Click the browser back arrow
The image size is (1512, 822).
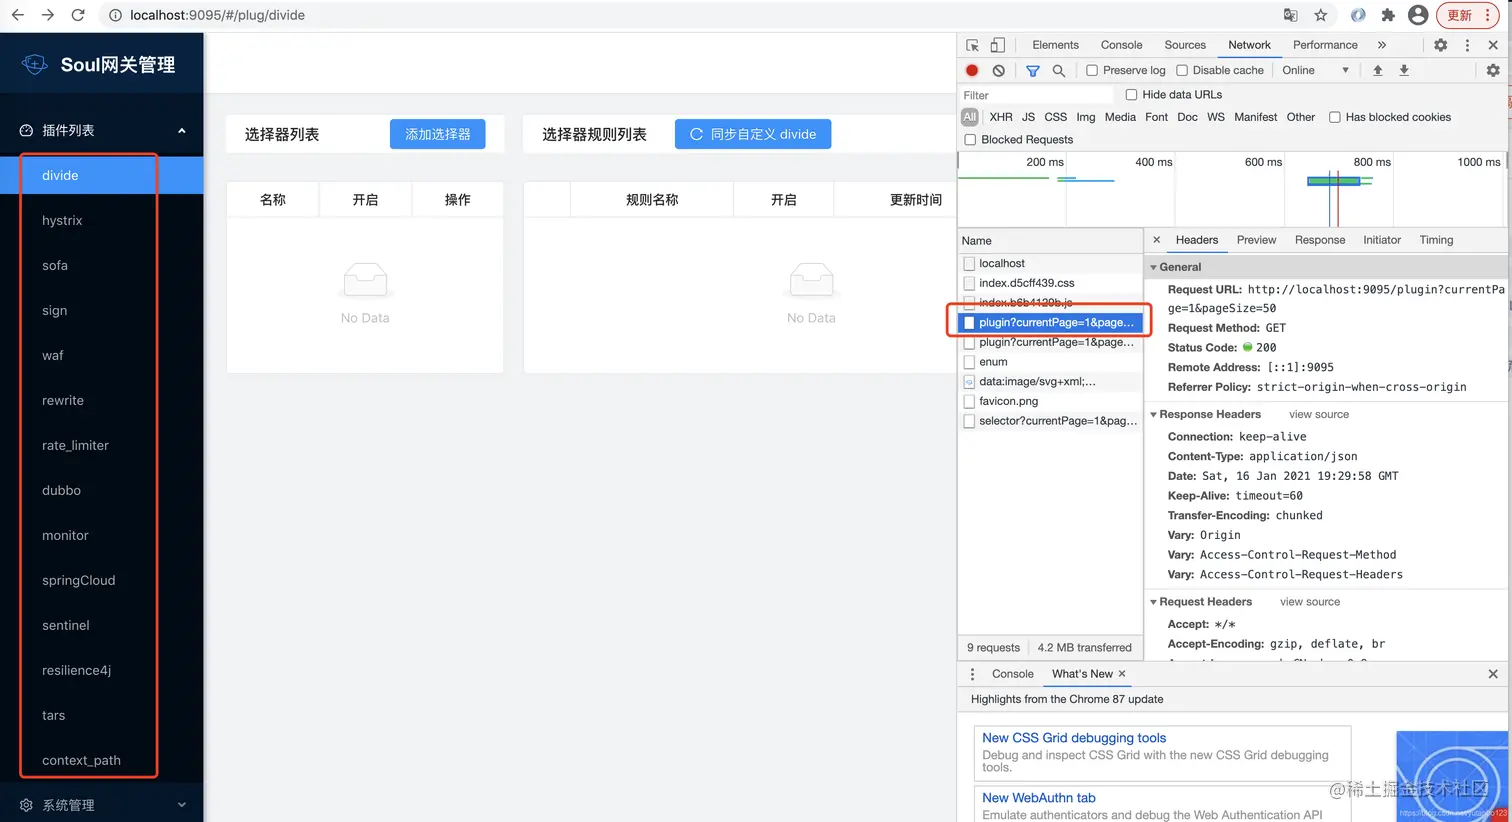17,15
